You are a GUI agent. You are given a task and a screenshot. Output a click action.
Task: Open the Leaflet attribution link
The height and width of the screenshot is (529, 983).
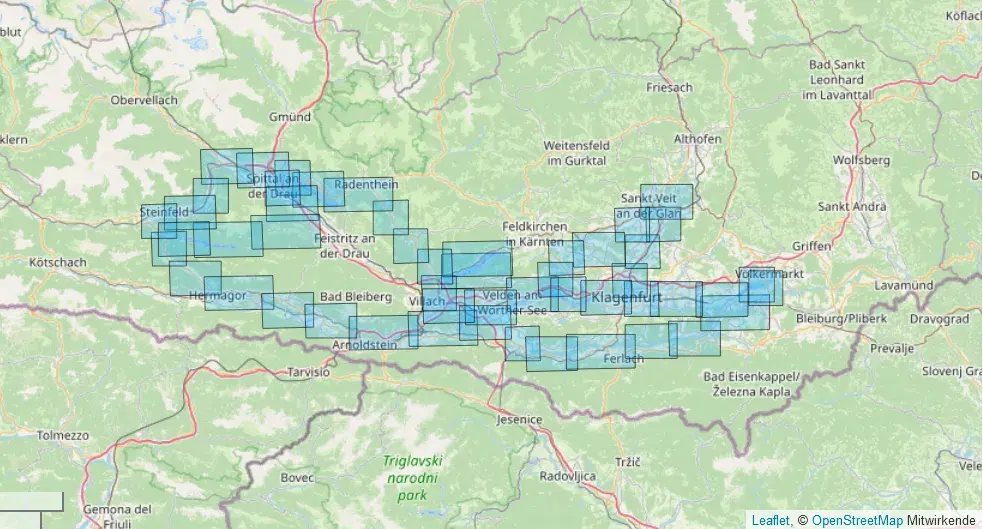[770, 521]
